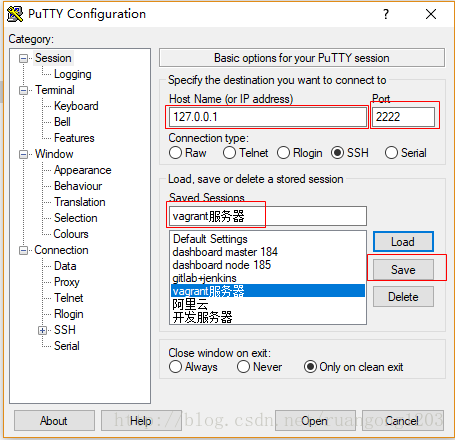The height and width of the screenshot is (440, 455).
Task: Click the Delete button
Action: click(x=403, y=297)
